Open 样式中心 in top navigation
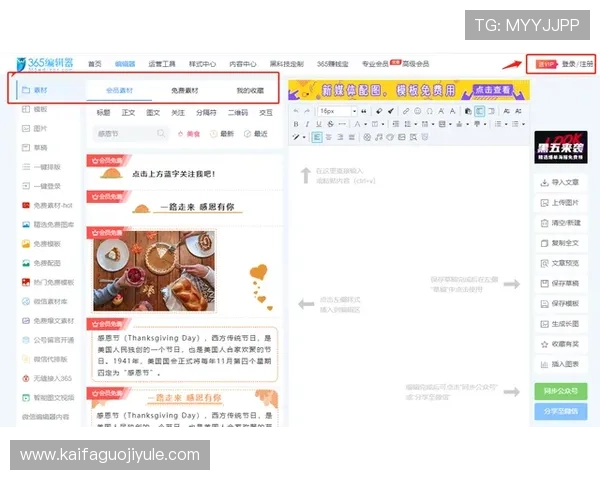Viewport: 600px width, 480px height. [x=202, y=64]
